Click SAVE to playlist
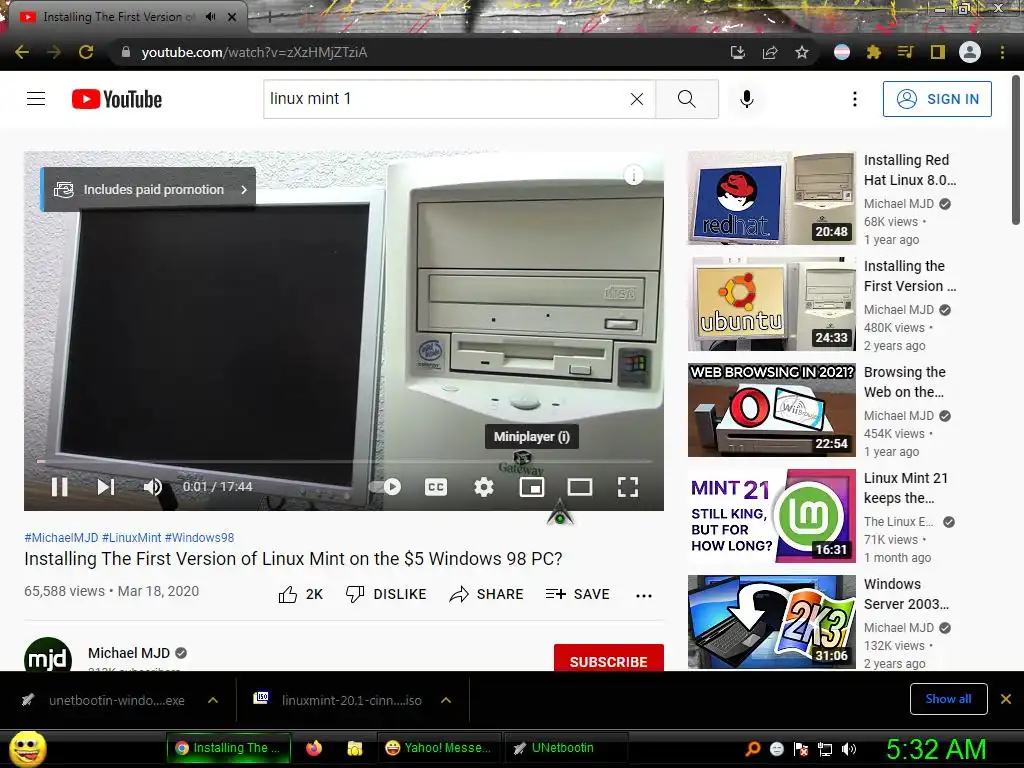The height and width of the screenshot is (768, 1024). click(578, 594)
